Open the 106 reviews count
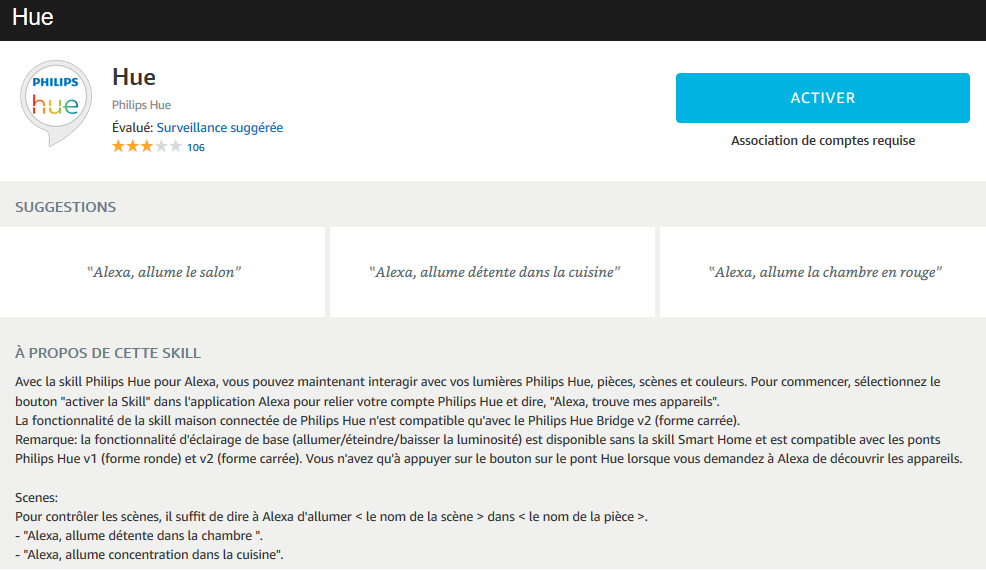This screenshot has width=986, height=570. 196,148
